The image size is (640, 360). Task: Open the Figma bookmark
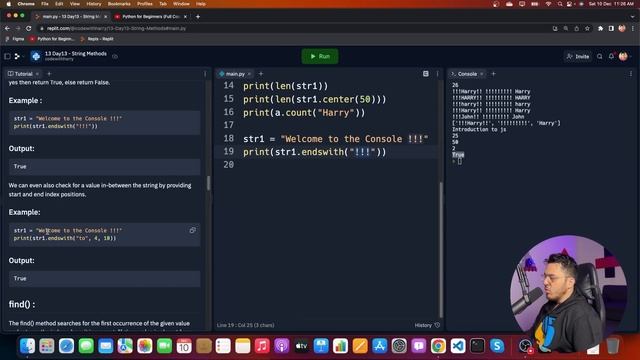(x=15, y=39)
